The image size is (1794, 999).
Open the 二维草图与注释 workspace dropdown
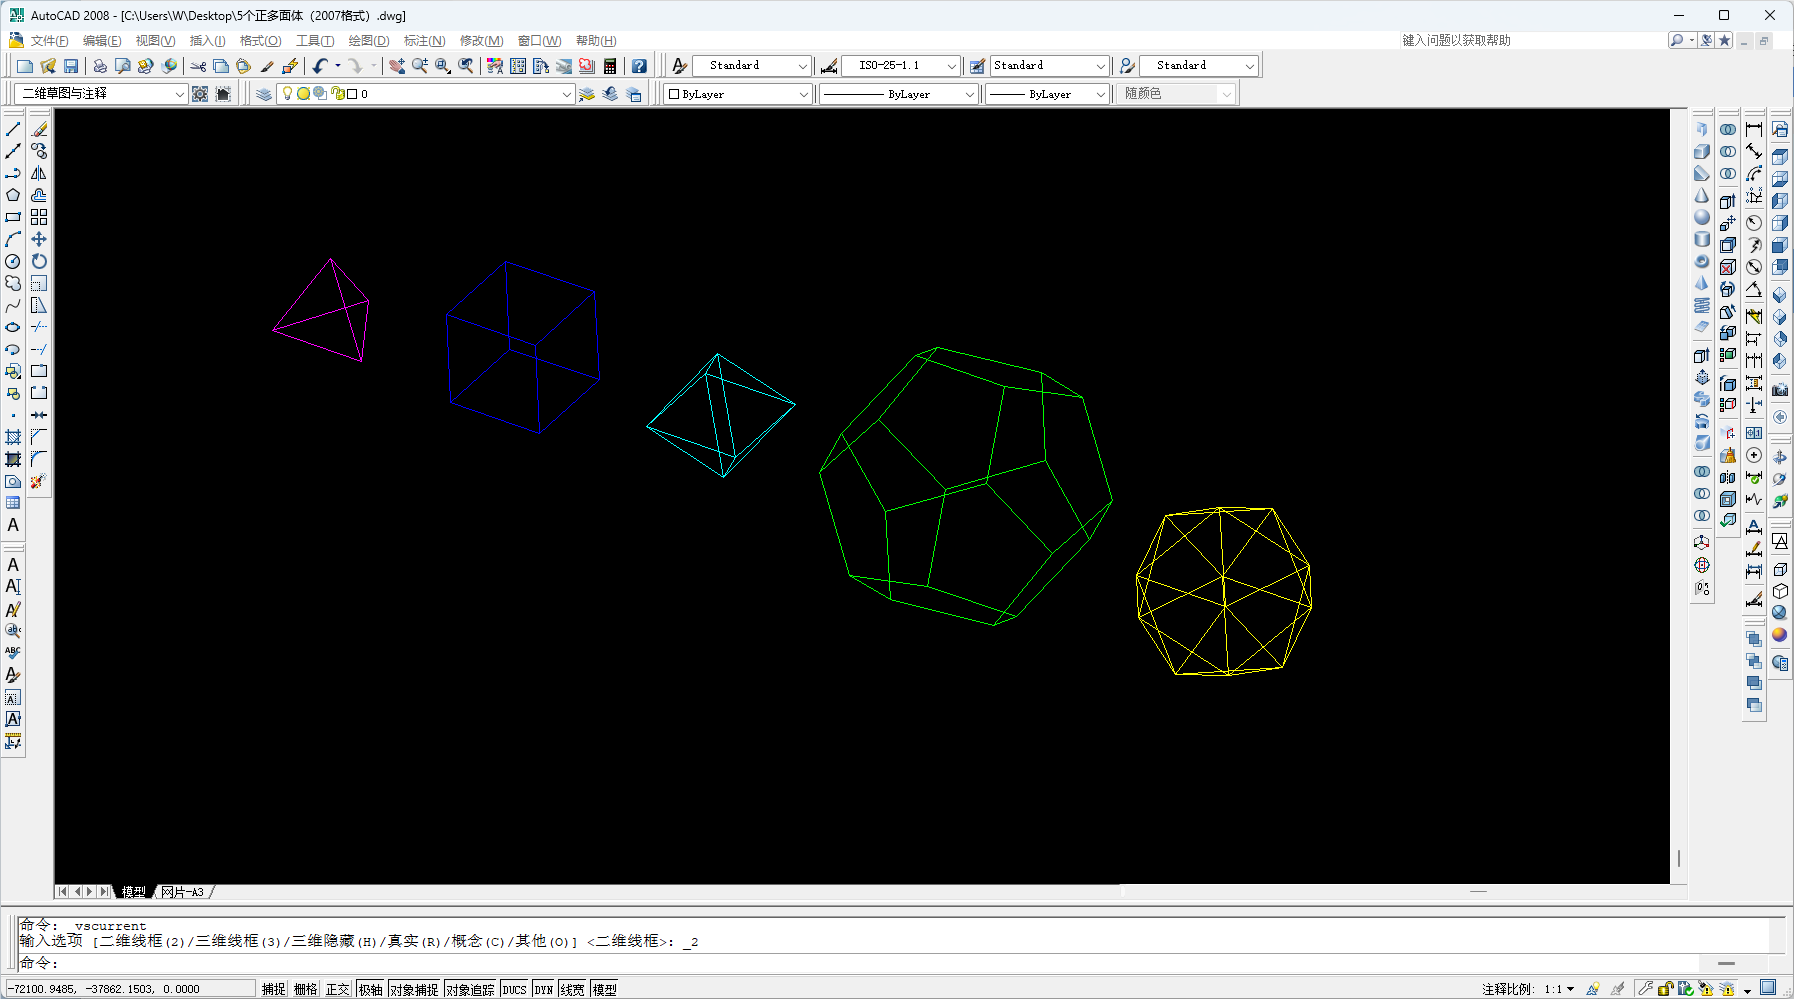click(102, 94)
